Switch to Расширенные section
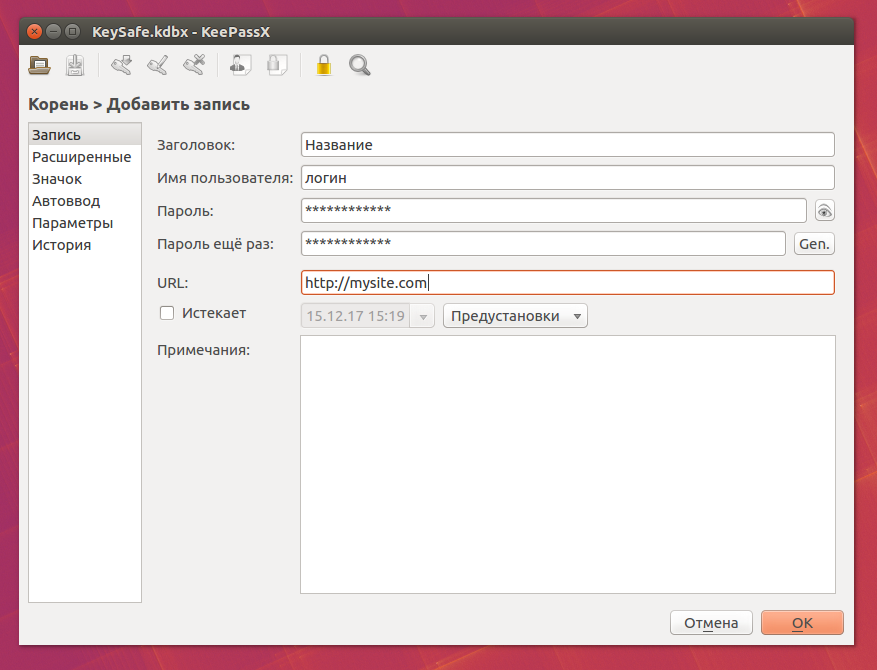The image size is (877, 670). 82,157
